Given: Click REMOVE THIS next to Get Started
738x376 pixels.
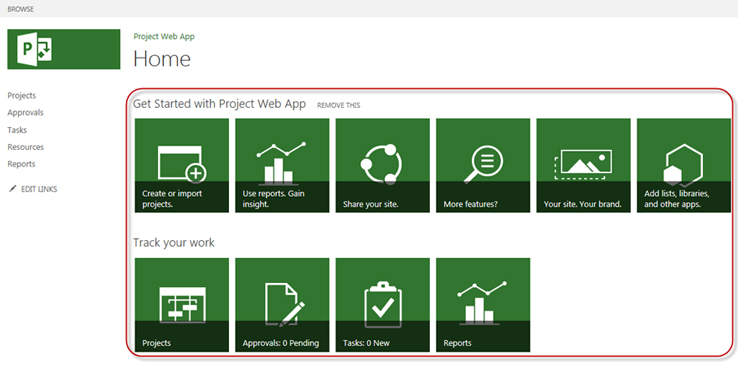Looking at the screenshot, I should pos(338,105).
